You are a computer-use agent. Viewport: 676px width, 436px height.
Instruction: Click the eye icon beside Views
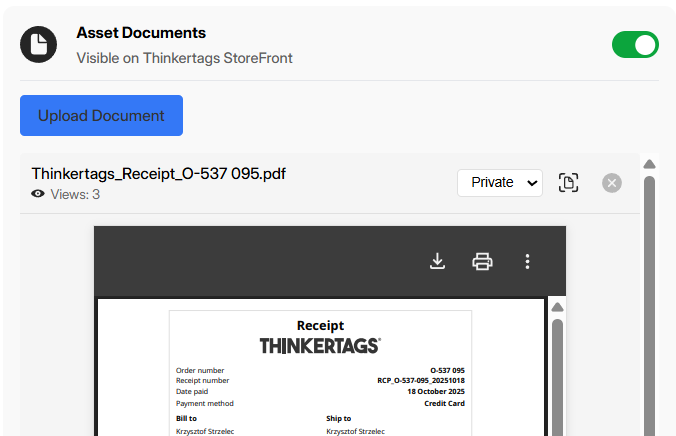point(38,195)
